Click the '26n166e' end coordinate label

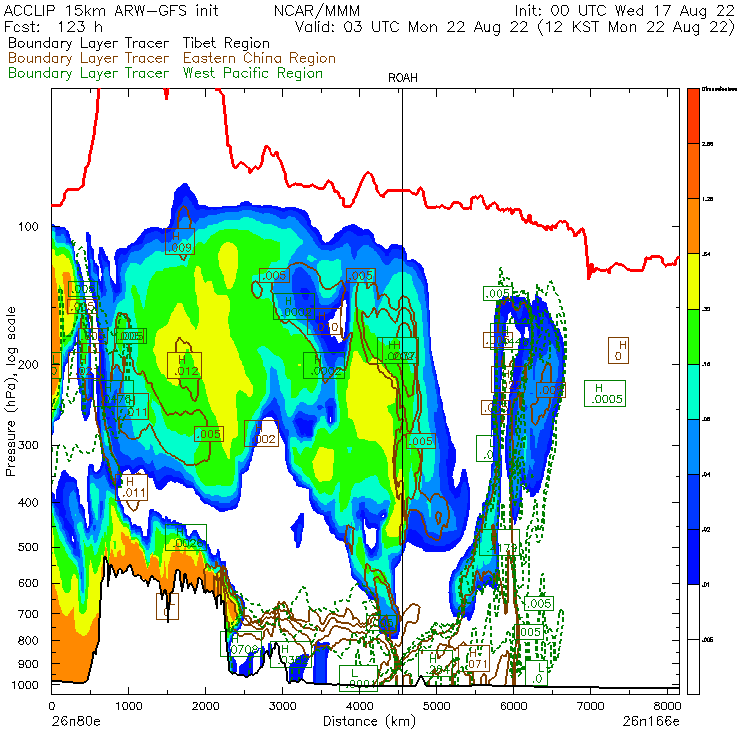coord(651,722)
